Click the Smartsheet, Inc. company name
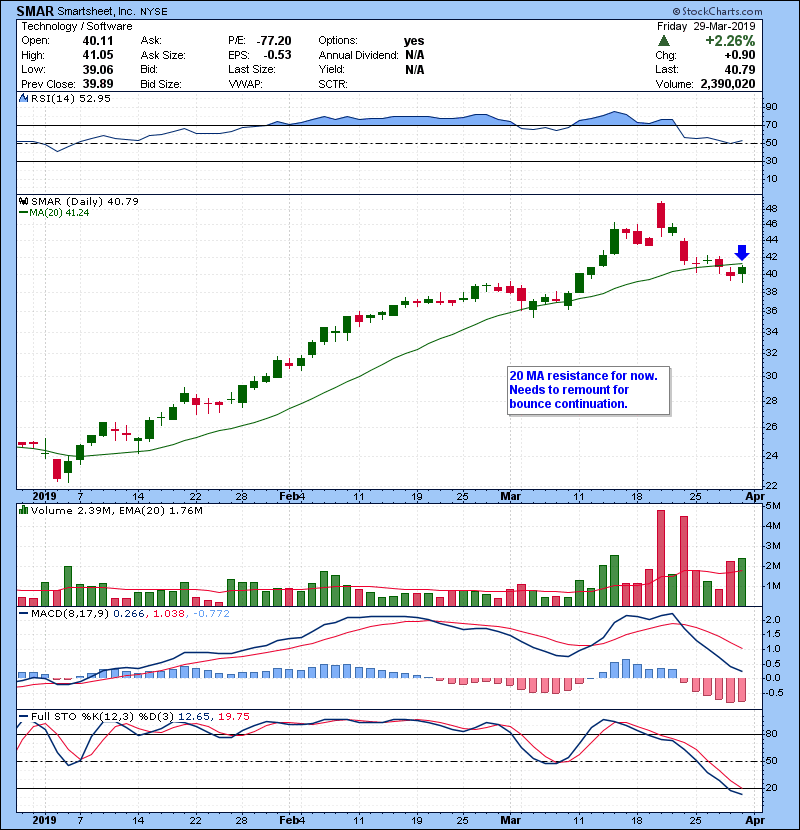 tap(96, 11)
